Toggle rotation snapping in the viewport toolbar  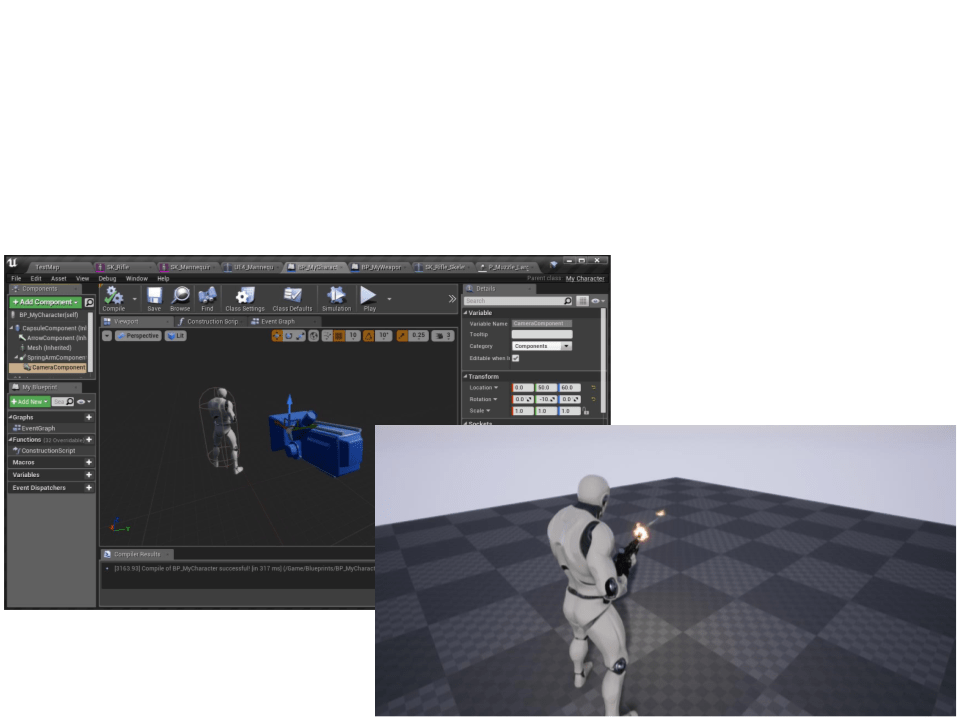[x=367, y=336]
